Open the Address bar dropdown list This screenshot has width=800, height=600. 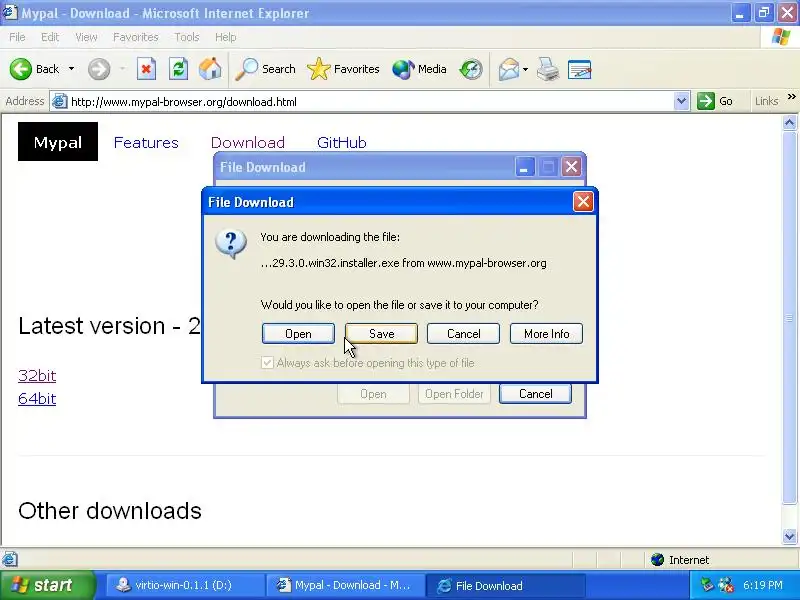[x=681, y=101]
